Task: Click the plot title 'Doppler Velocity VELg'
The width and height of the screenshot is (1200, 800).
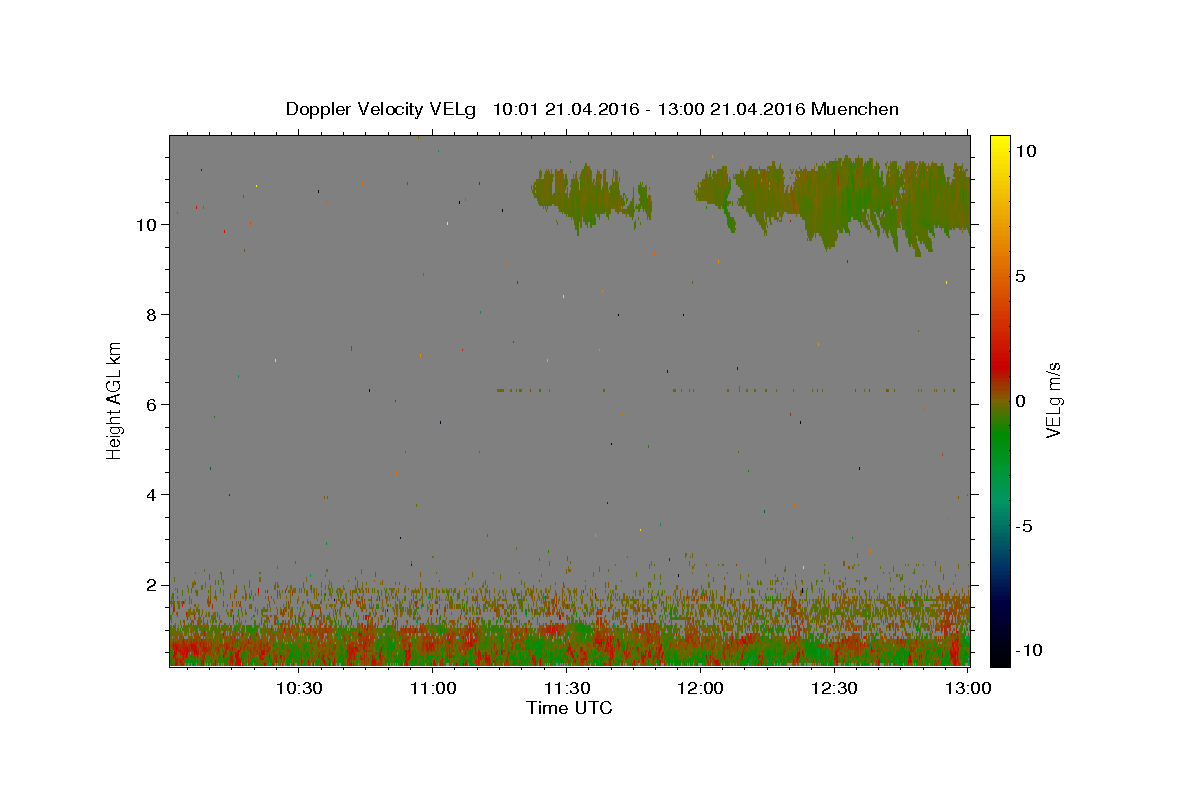Action: click(381, 109)
